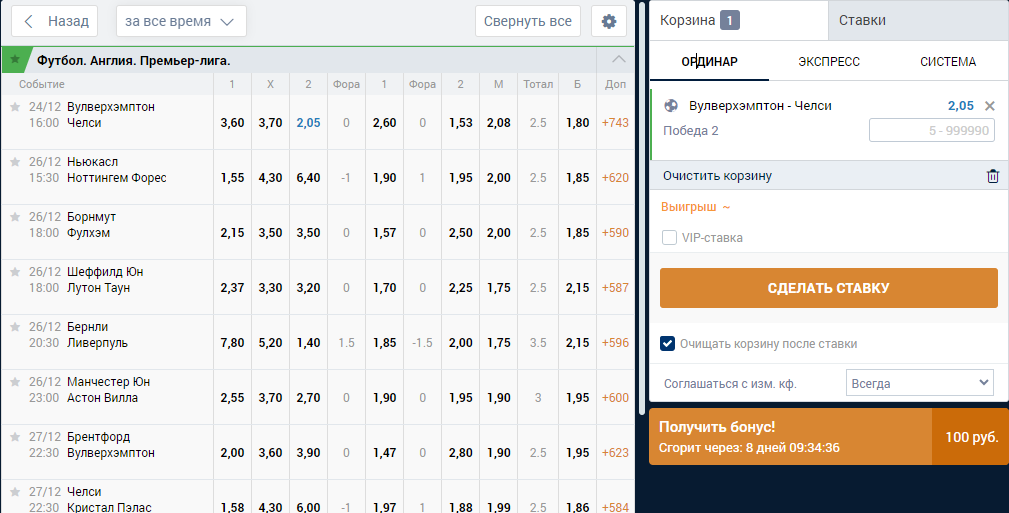Open the Борнмут - Фулхэм match
The height and width of the screenshot is (513, 1009).
click(91, 225)
